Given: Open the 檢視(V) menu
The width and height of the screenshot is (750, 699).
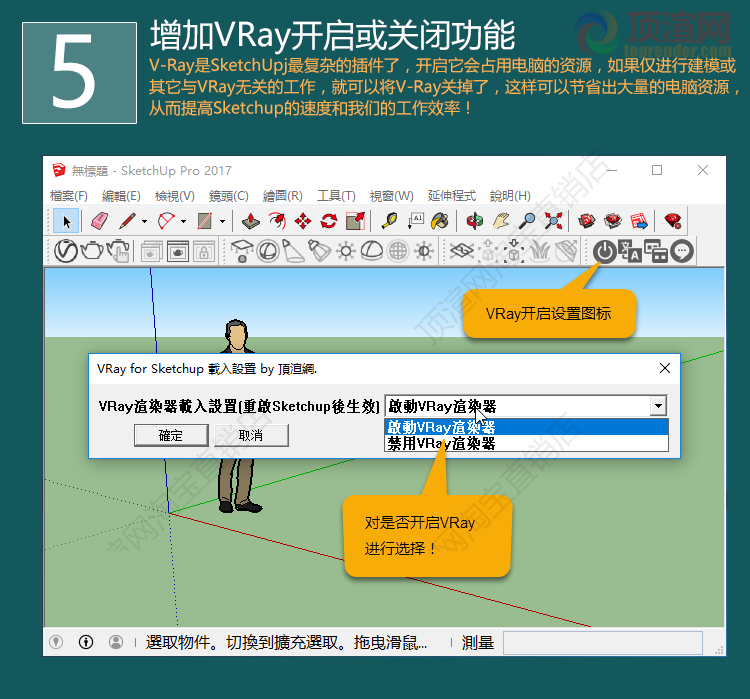Looking at the screenshot, I should pyautogui.click(x=175, y=196).
